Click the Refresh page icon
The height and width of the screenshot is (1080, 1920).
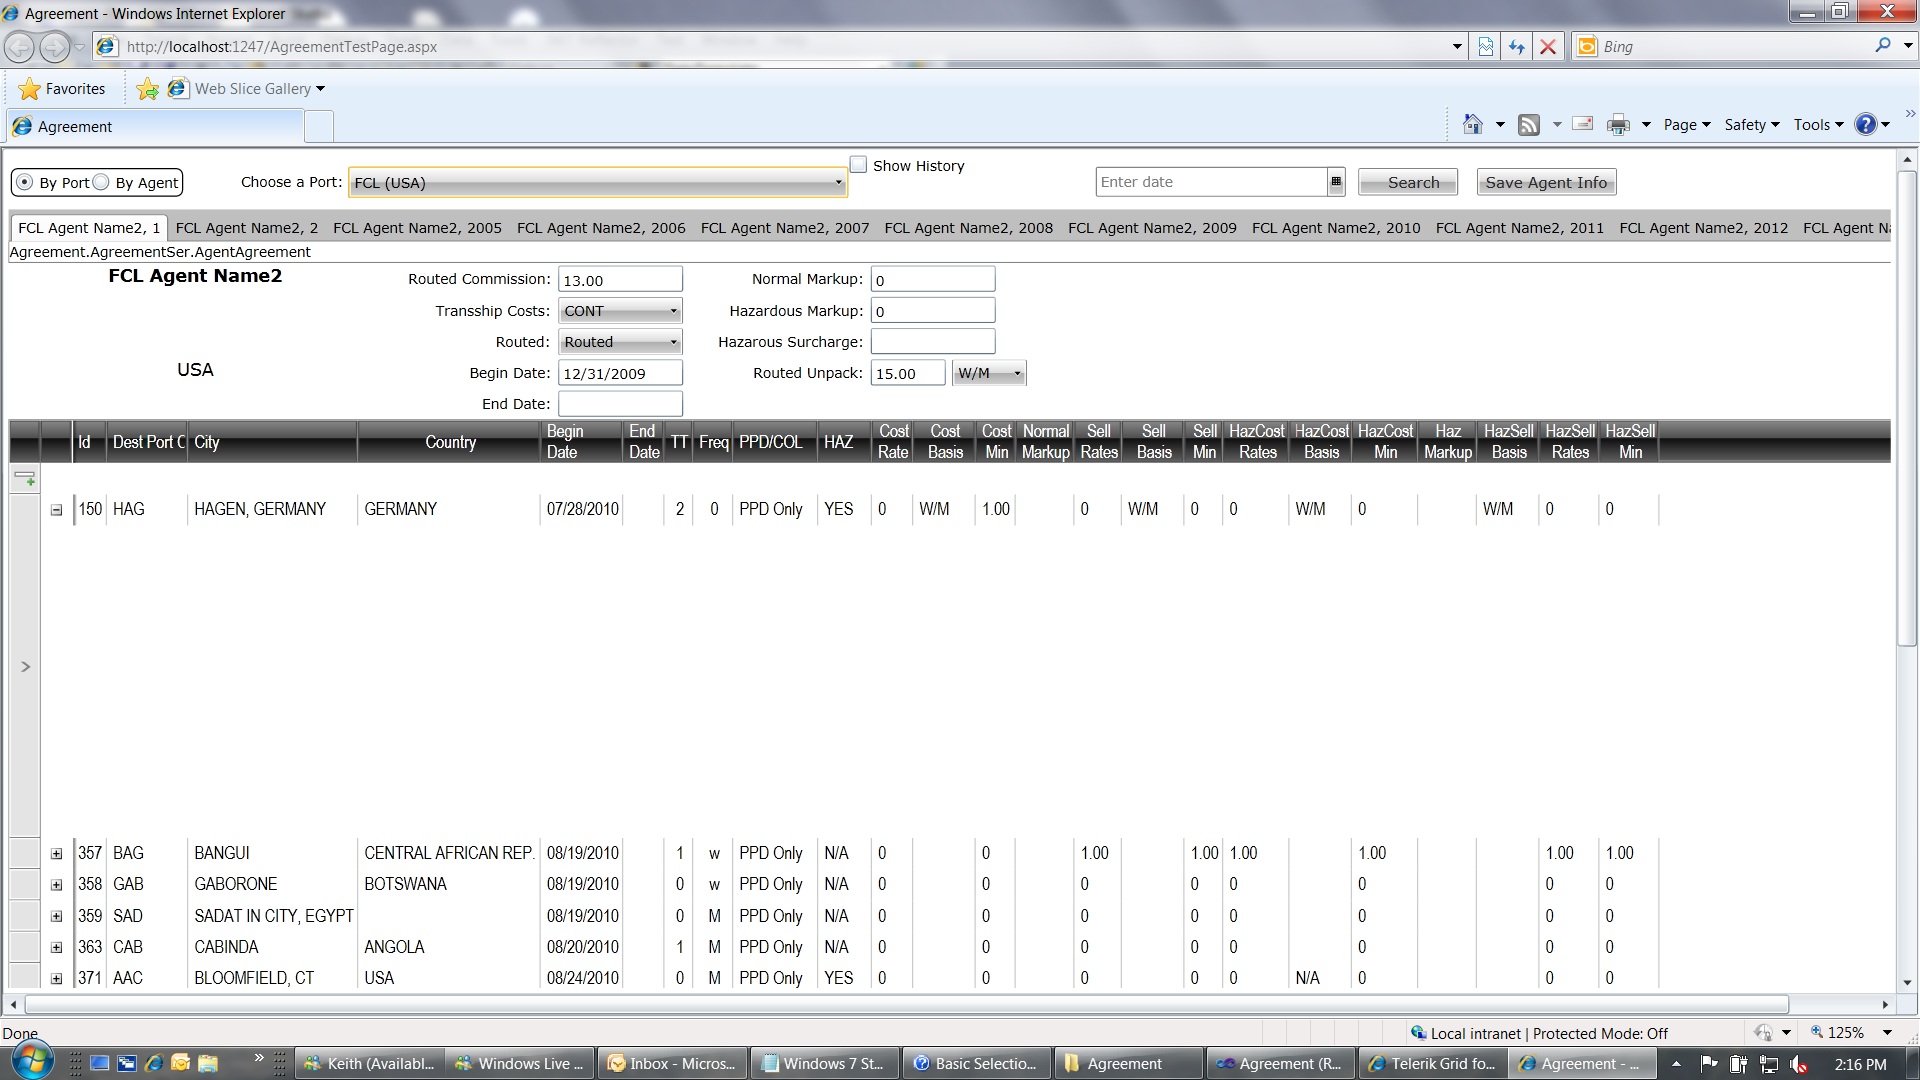[1517, 47]
